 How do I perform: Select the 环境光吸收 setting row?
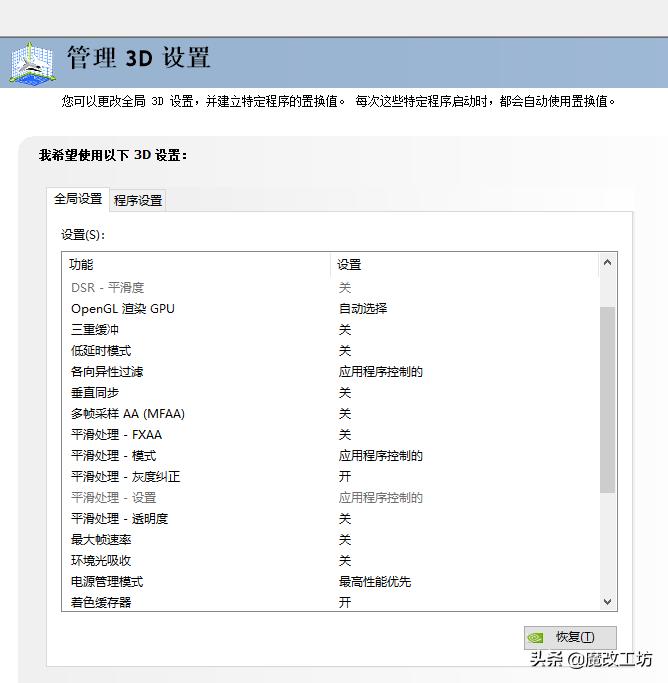click(x=331, y=561)
